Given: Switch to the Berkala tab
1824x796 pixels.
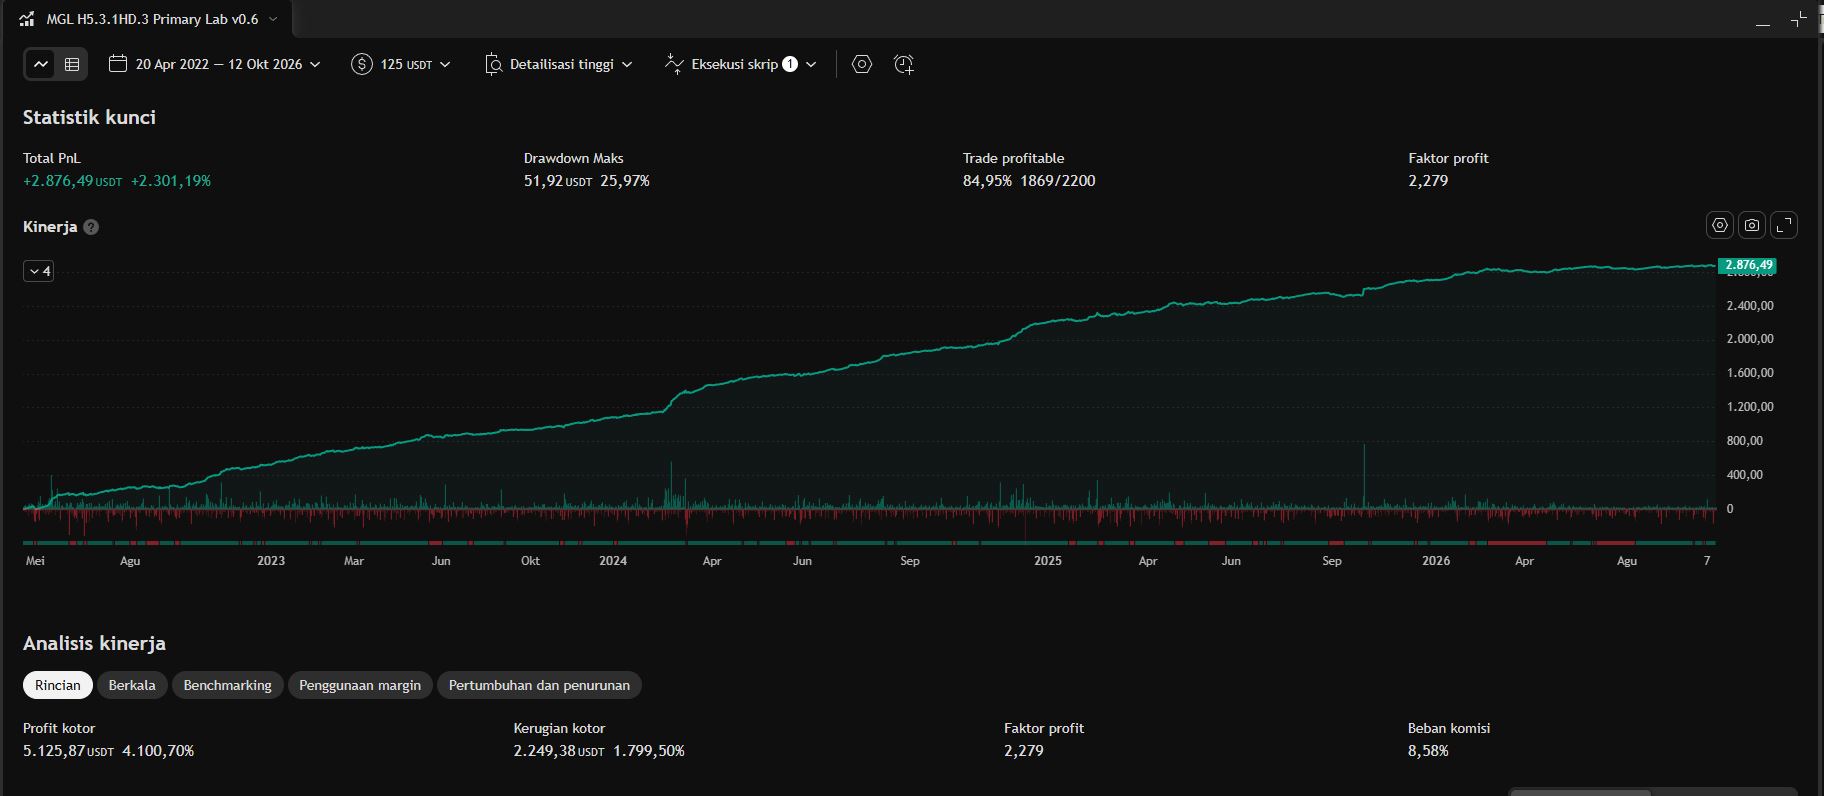Looking at the screenshot, I should pyautogui.click(x=132, y=685).
